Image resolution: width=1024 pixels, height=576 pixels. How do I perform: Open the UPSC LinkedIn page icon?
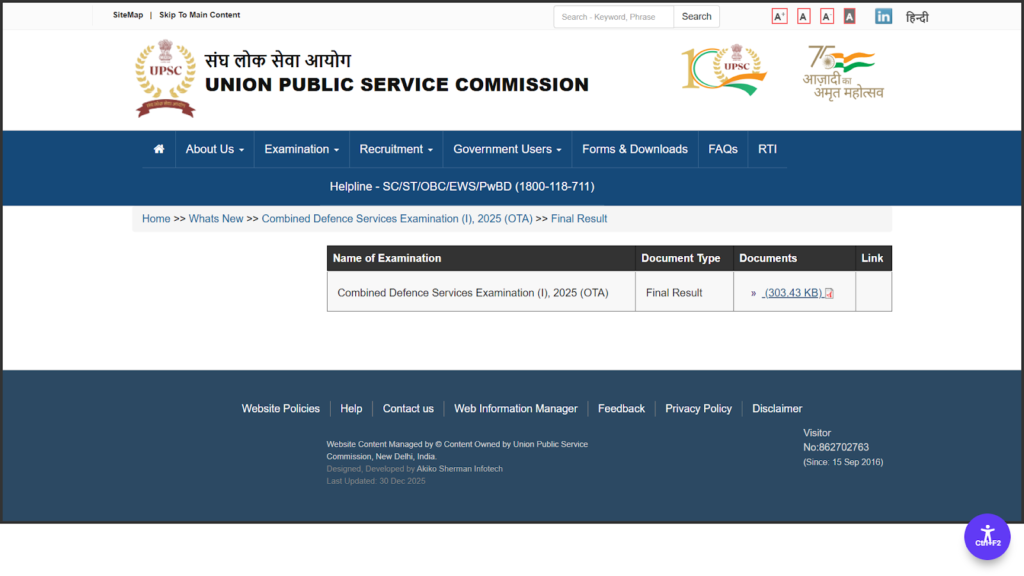click(883, 16)
